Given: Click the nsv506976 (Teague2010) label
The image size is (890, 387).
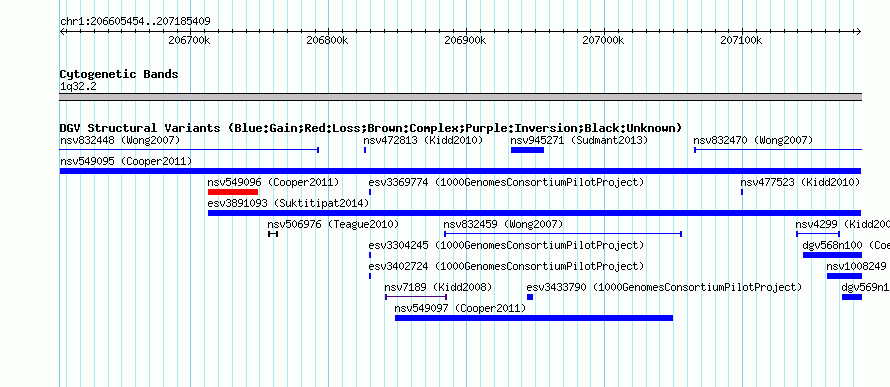Looking at the screenshot, I should pos(333,224).
